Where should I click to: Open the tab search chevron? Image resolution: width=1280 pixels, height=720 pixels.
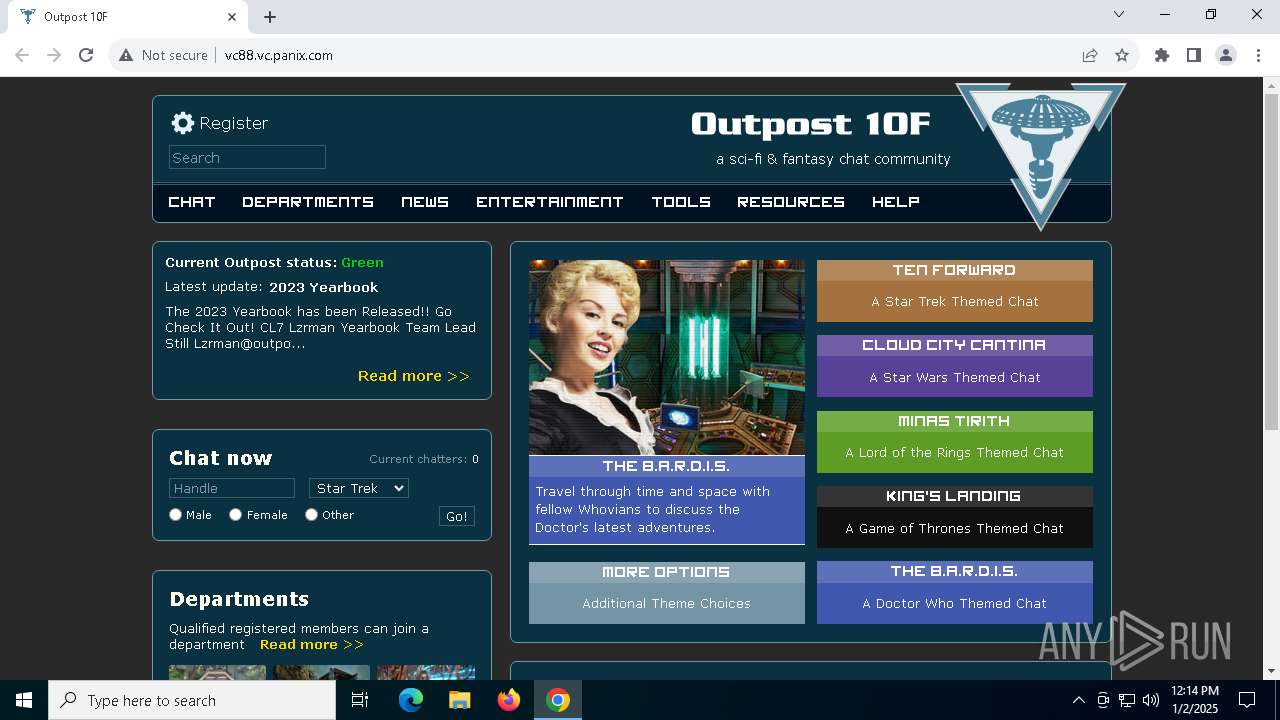1119,14
